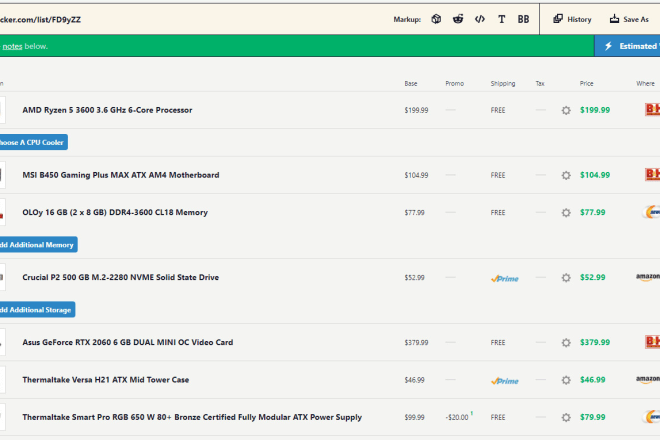
Task: Click the promo footnote 1 superscript
Action: point(472,413)
